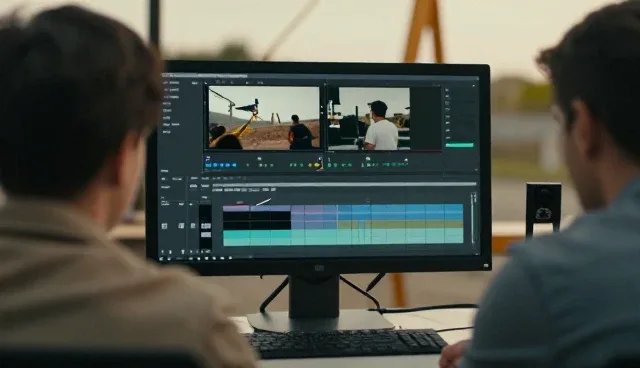
Task: Click the green transport icons under the right preview
Action: pos(368,165)
